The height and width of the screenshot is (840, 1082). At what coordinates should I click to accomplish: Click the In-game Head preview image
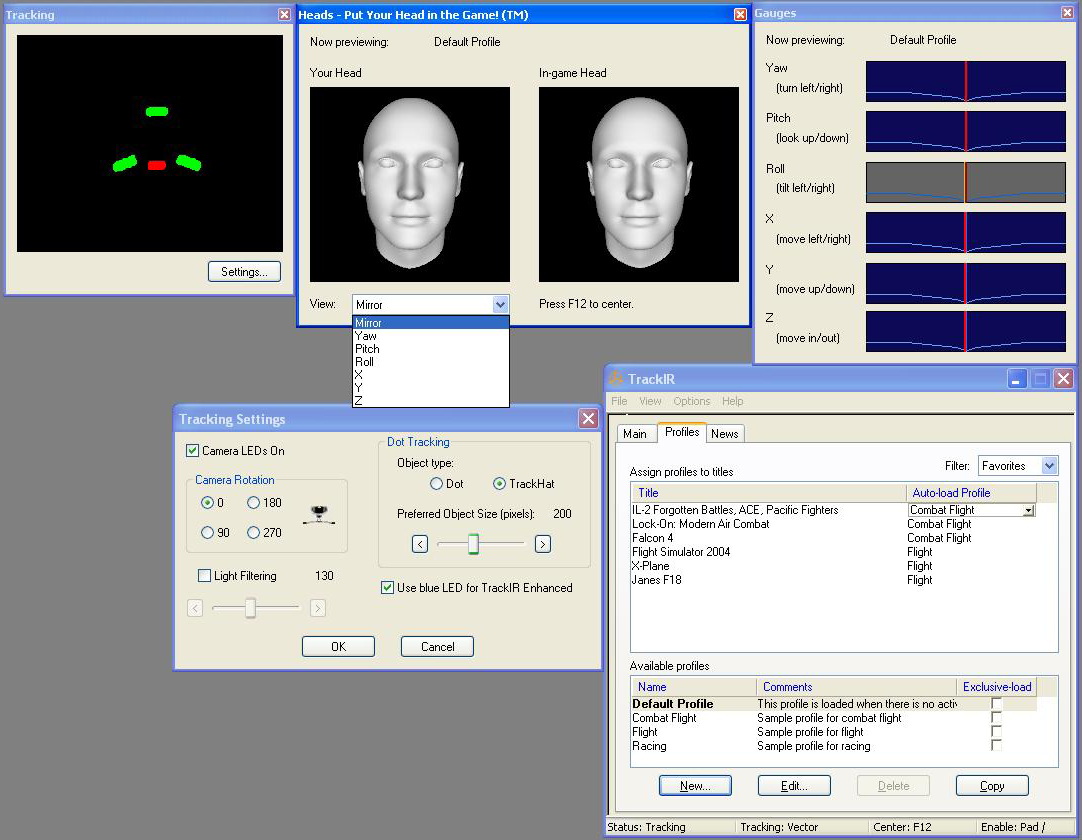point(639,184)
